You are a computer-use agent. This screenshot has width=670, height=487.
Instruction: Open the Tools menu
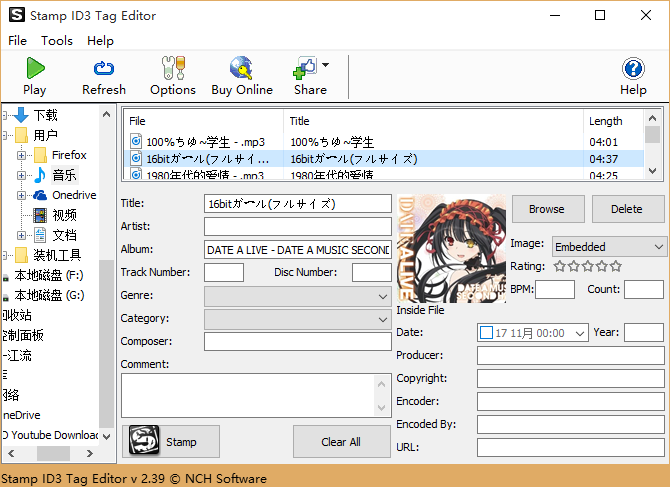(x=57, y=41)
